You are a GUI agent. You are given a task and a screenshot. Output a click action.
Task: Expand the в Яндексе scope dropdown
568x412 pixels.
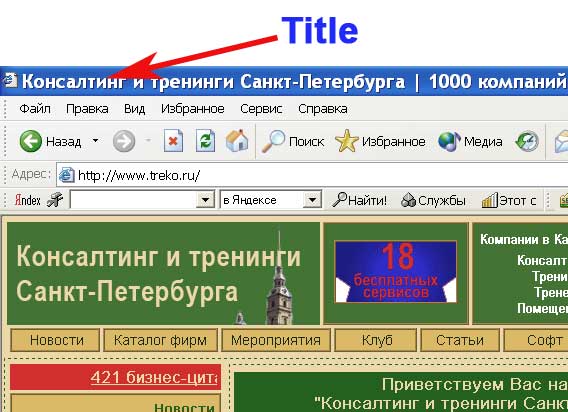pos(312,200)
